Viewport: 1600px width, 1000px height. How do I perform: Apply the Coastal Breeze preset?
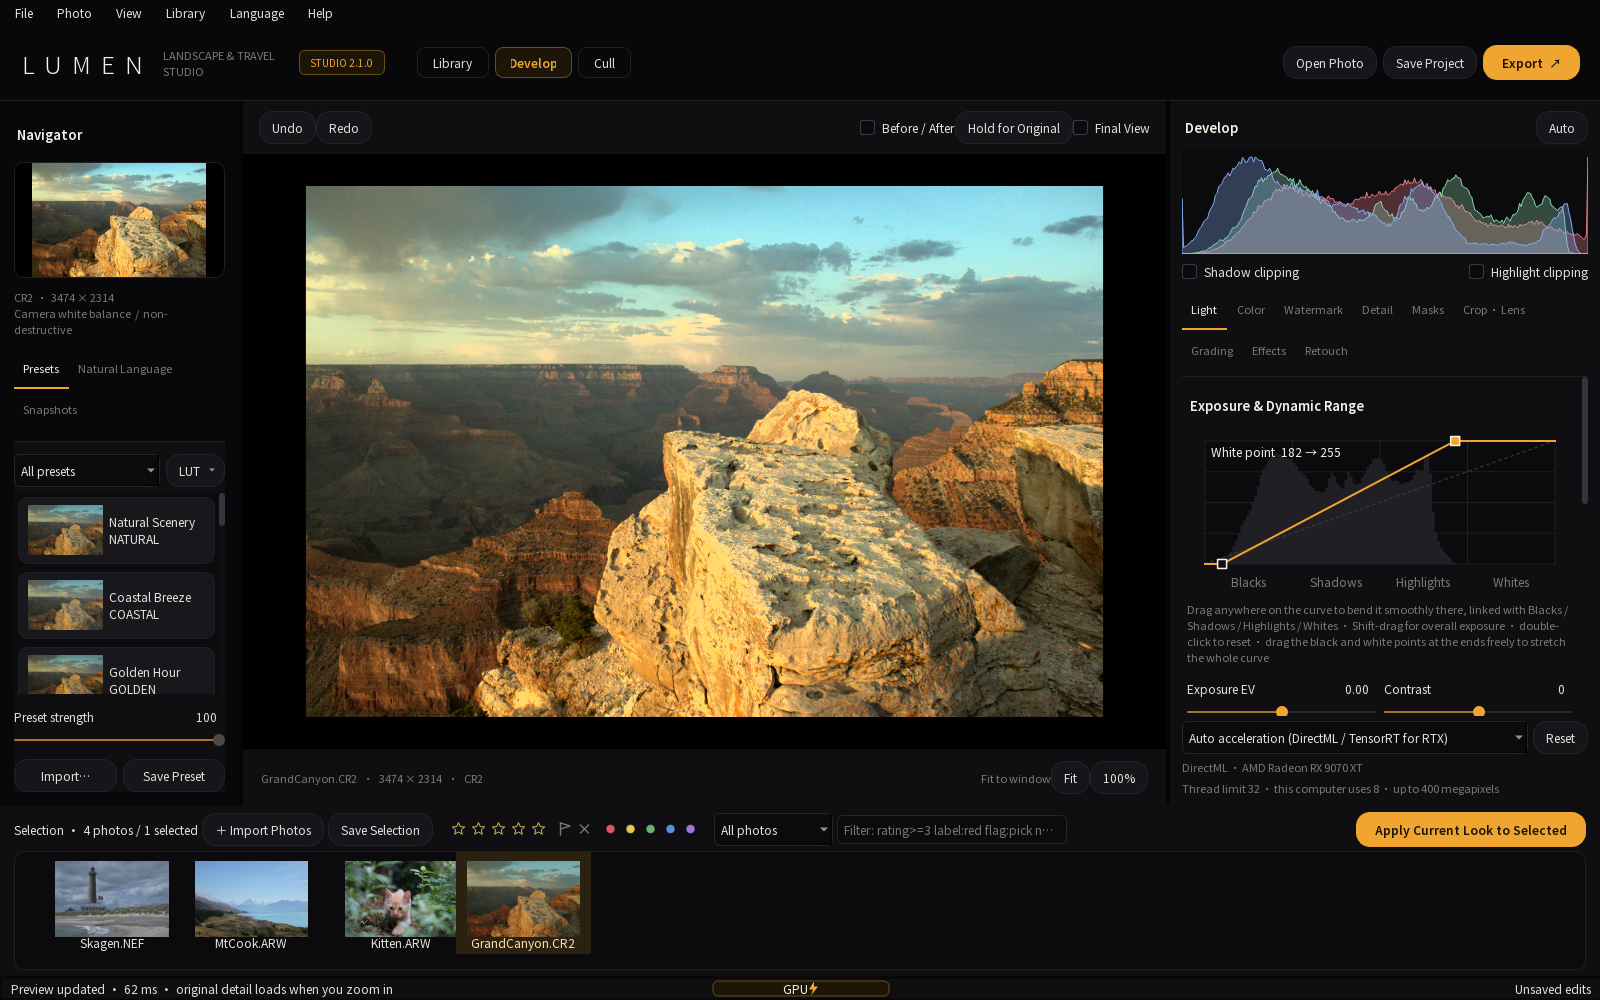pos(116,605)
